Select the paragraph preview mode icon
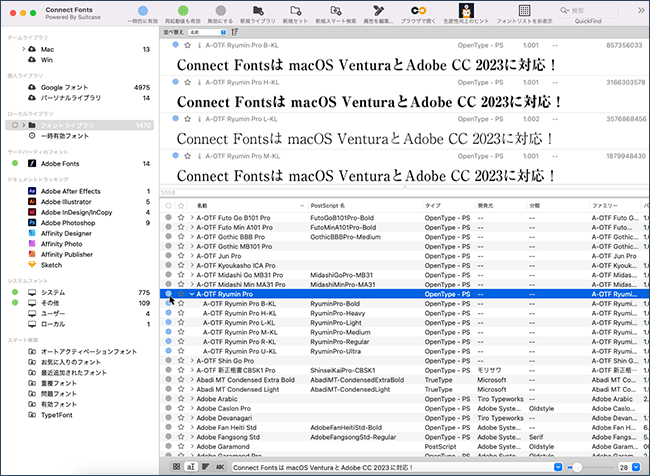The height and width of the screenshot is (476, 650). coord(205,467)
